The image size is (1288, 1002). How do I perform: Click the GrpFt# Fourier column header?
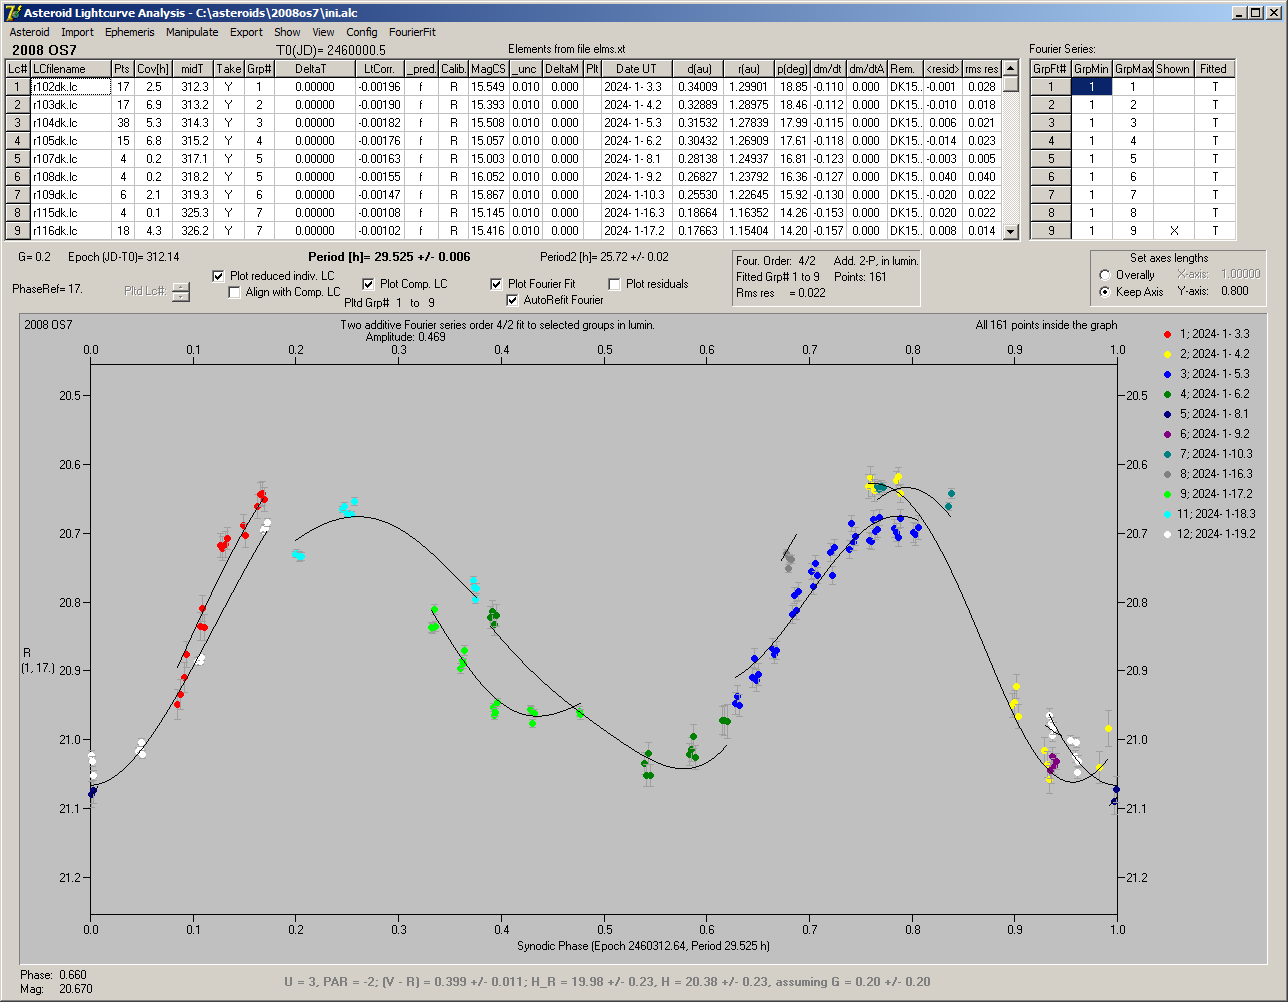tap(1051, 69)
